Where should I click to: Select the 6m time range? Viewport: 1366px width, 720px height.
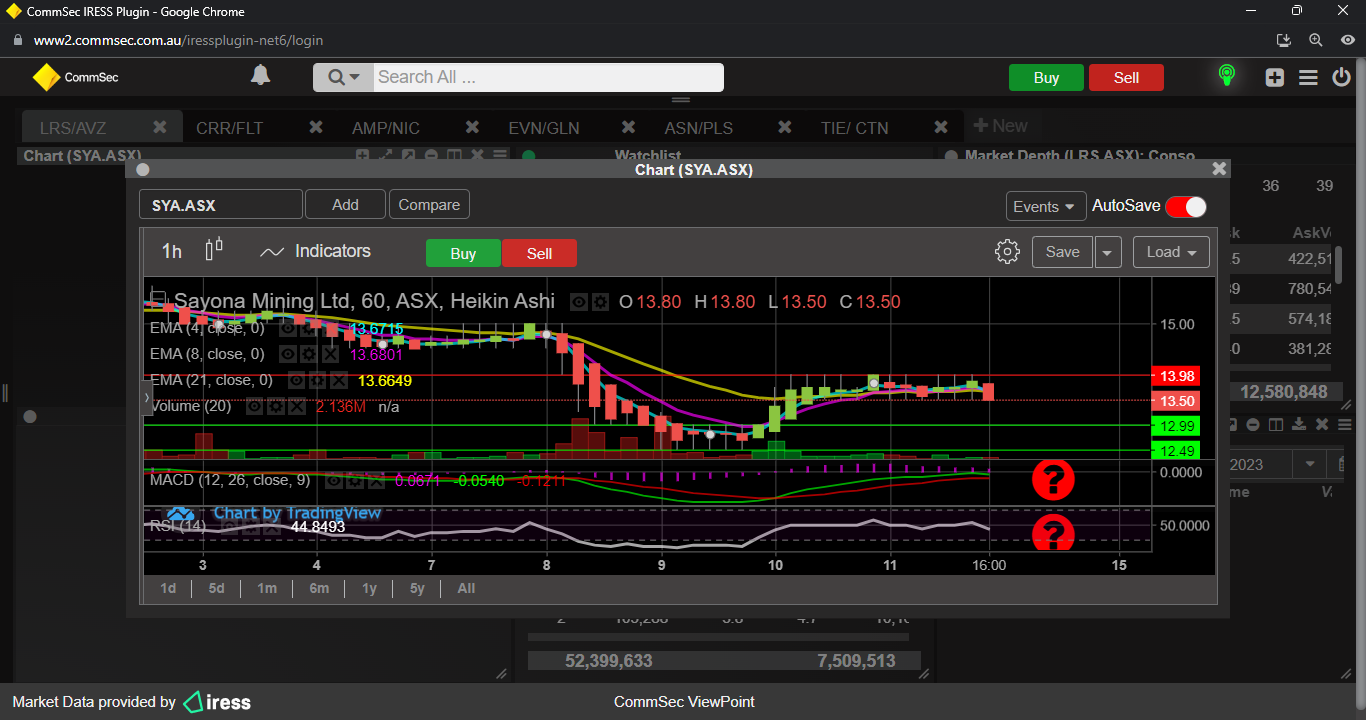point(319,588)
